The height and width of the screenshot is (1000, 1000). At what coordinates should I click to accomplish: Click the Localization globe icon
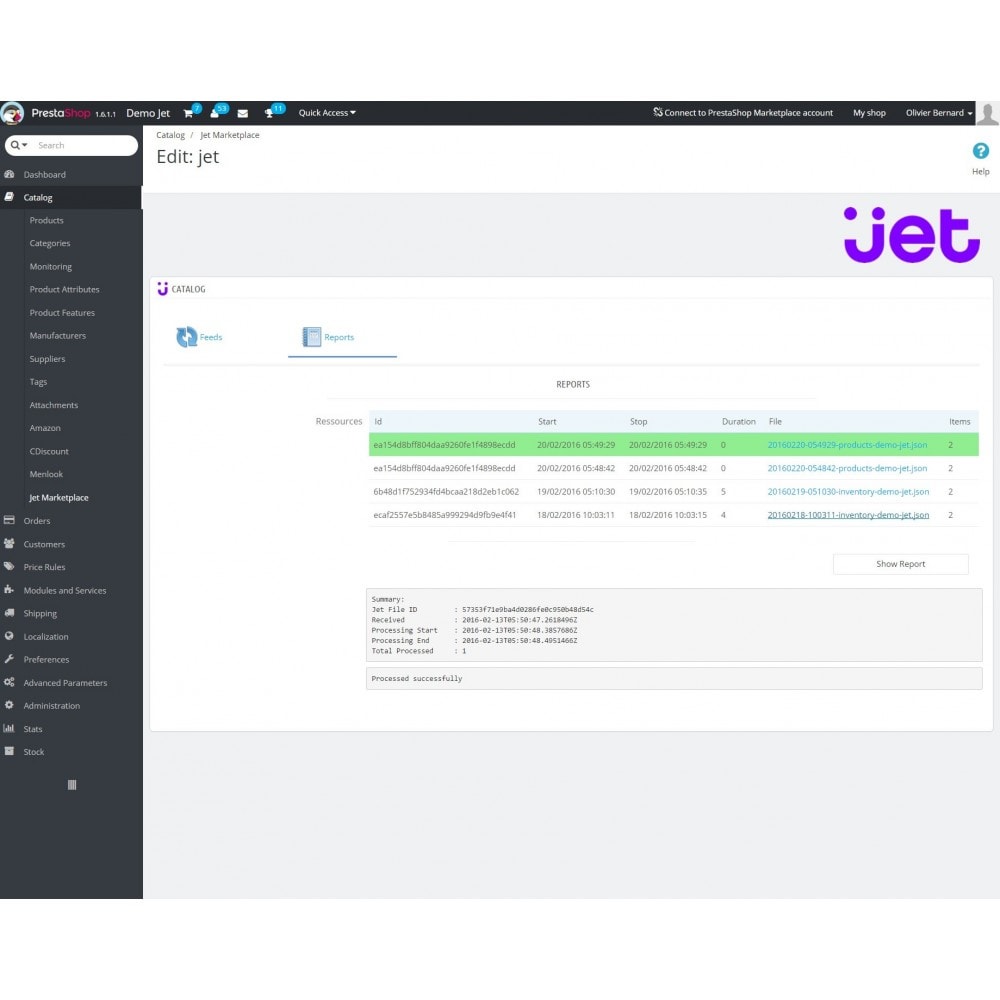[10, 636]
